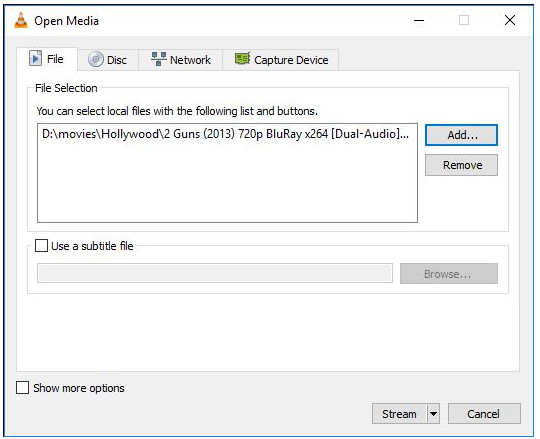The height and width of the screenshot is (439, 540).
Task: Click the subtitle file path field
Action: click(215, 273)
